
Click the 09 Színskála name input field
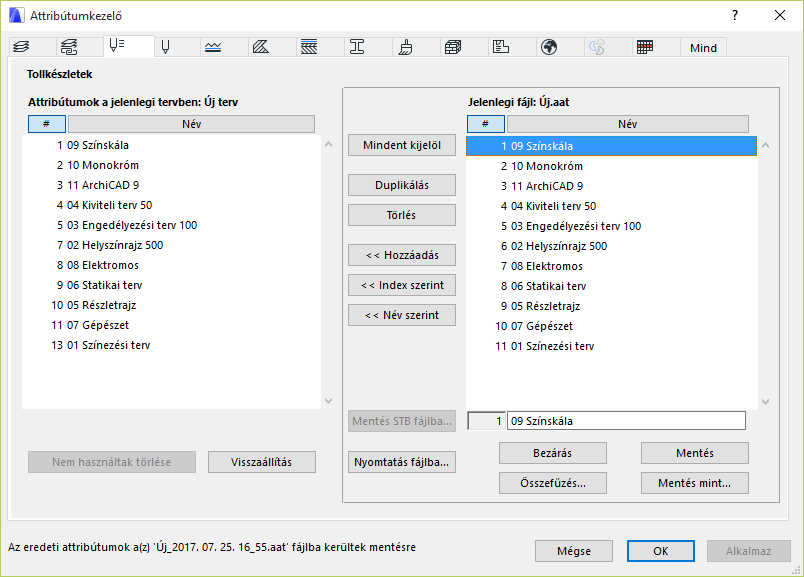point(626,421)
